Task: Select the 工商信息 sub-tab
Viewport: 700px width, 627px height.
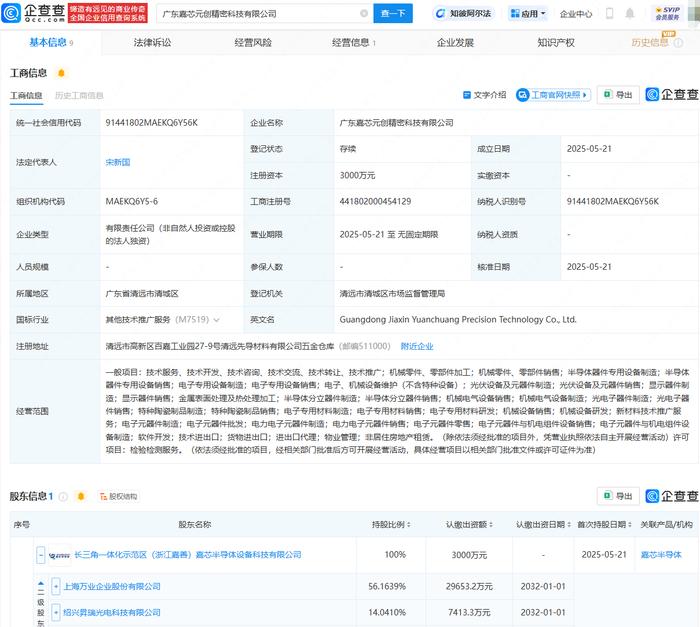Action: tap(26, 96)
